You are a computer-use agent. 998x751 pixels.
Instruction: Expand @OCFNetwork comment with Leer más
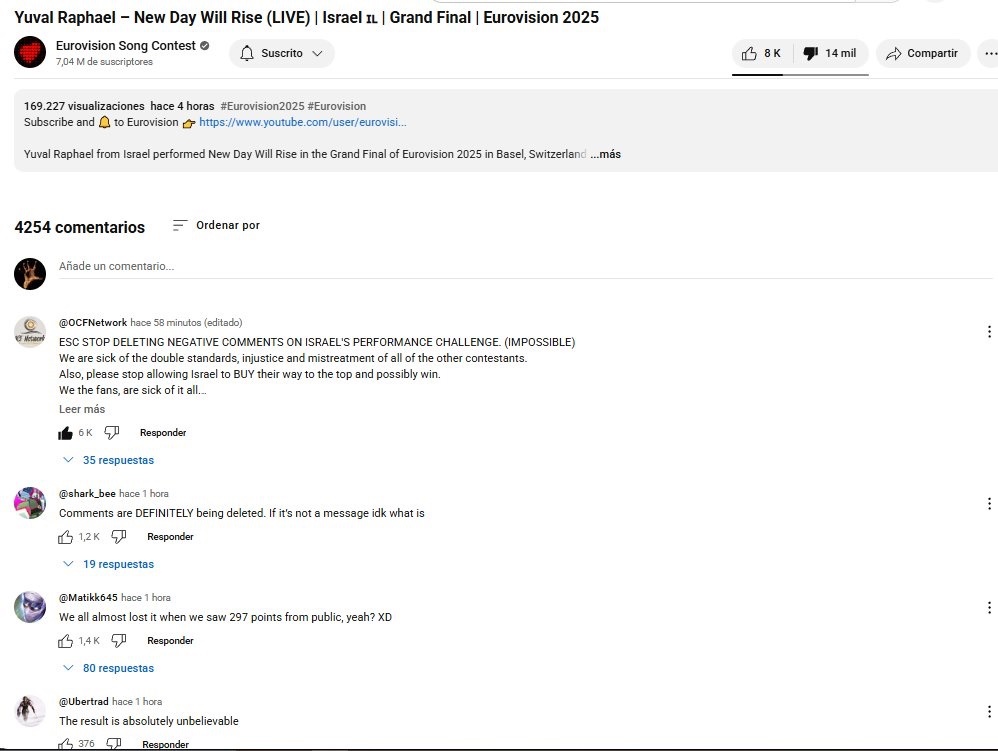(82, 409)
